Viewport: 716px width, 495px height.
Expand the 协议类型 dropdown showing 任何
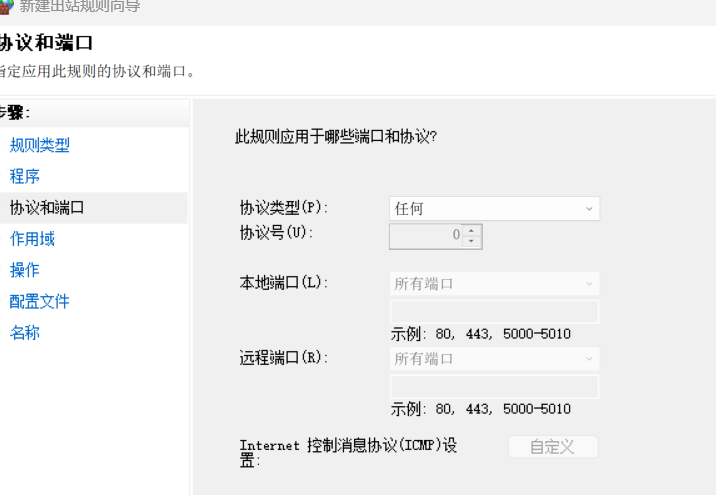pyautogui.click(x=494, y=209)
